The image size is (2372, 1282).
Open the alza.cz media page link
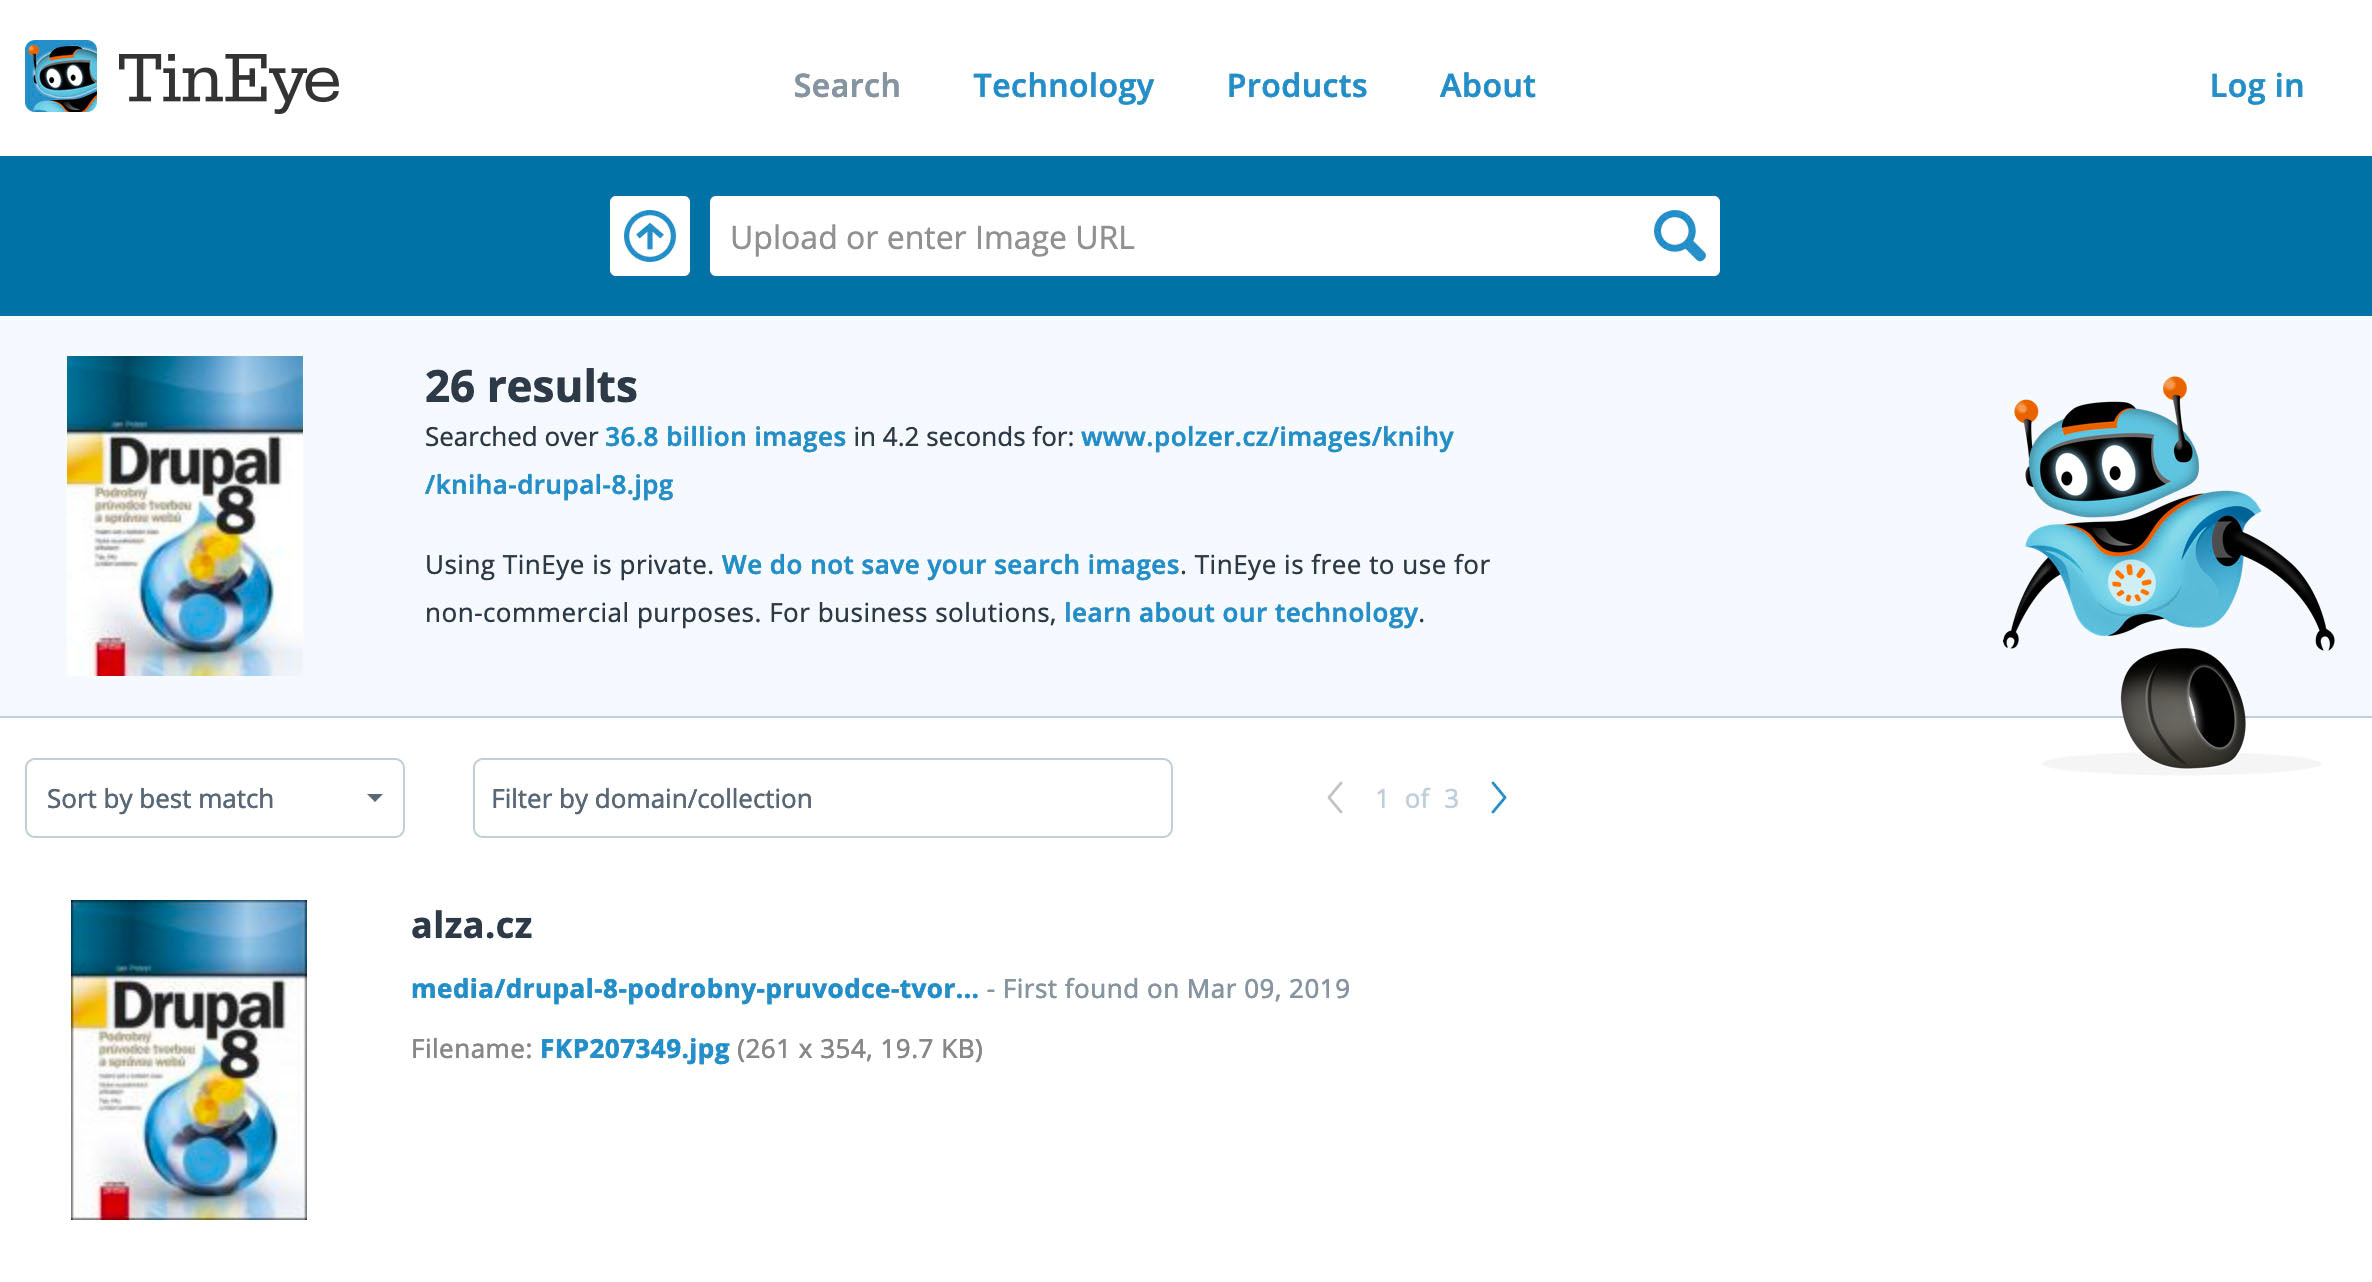[x=694, y=989]
